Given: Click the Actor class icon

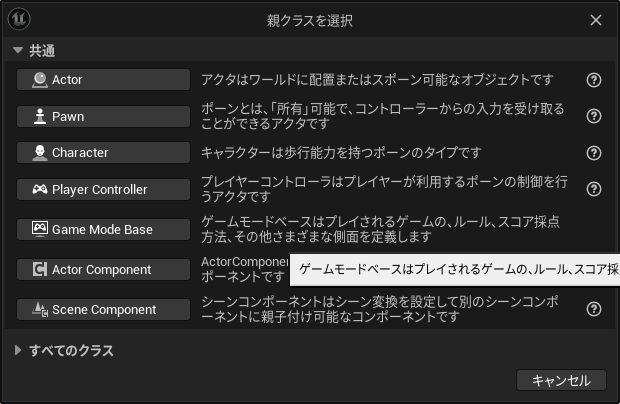Looking at the screenshot, I should (40, 80).
